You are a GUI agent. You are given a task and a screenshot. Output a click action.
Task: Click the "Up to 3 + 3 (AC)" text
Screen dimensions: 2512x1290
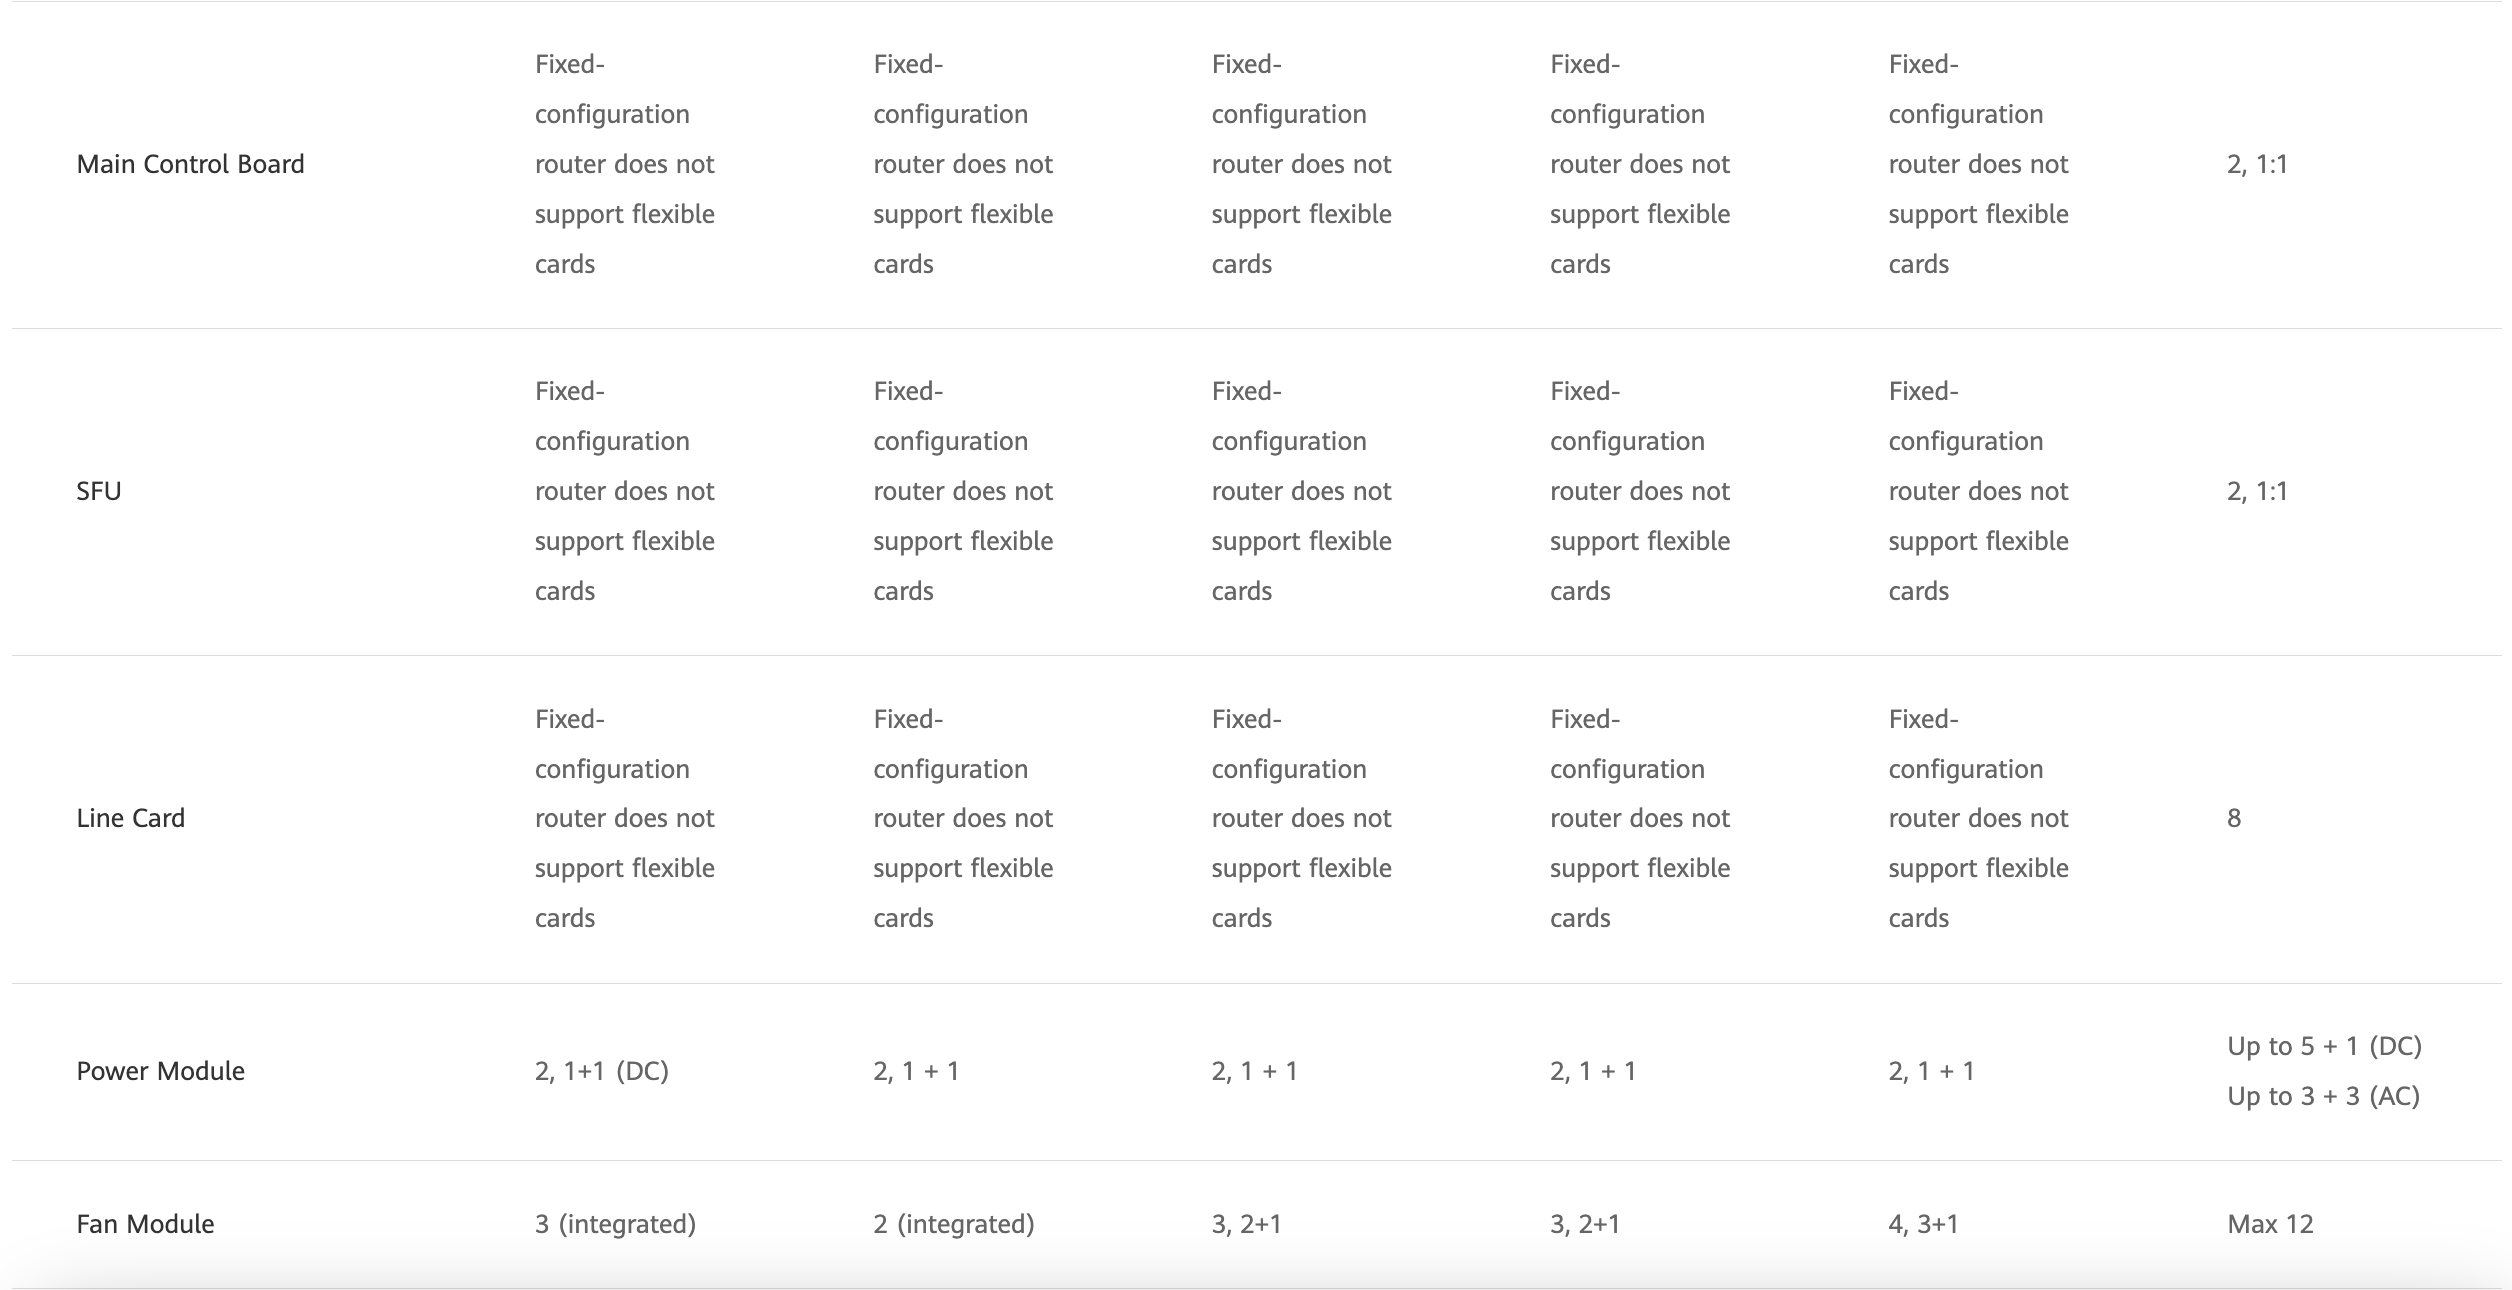point(2323,1096)
